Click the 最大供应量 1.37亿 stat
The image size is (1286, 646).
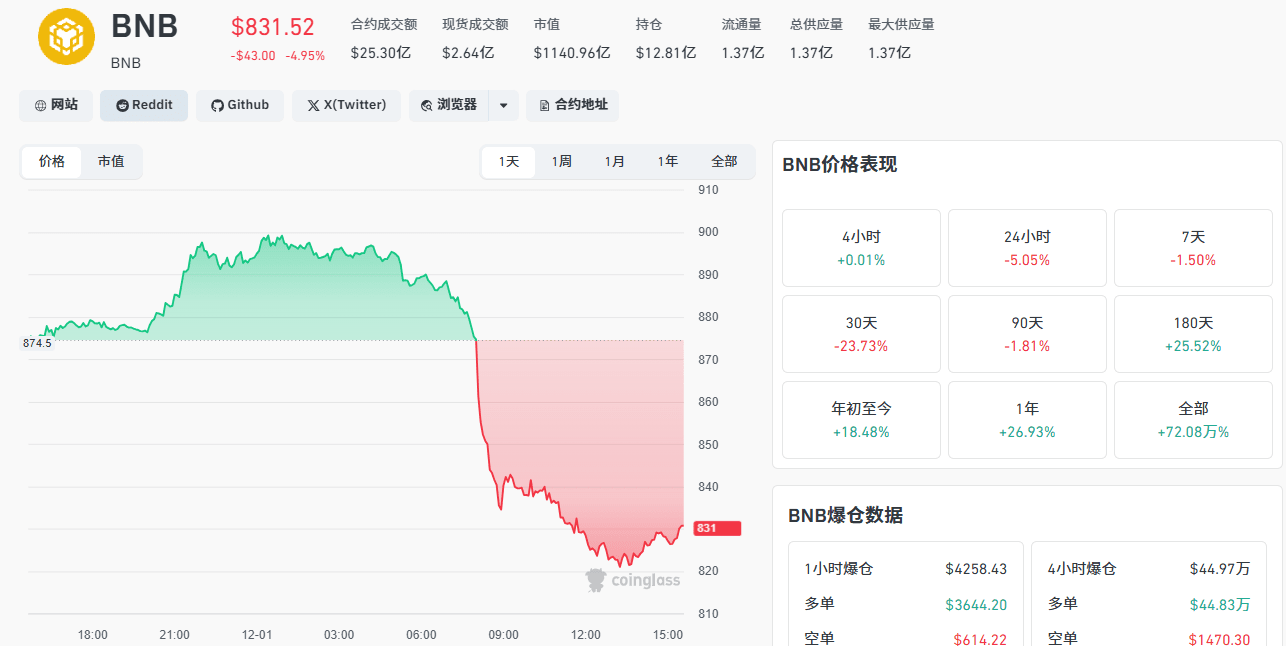point(901,38)
